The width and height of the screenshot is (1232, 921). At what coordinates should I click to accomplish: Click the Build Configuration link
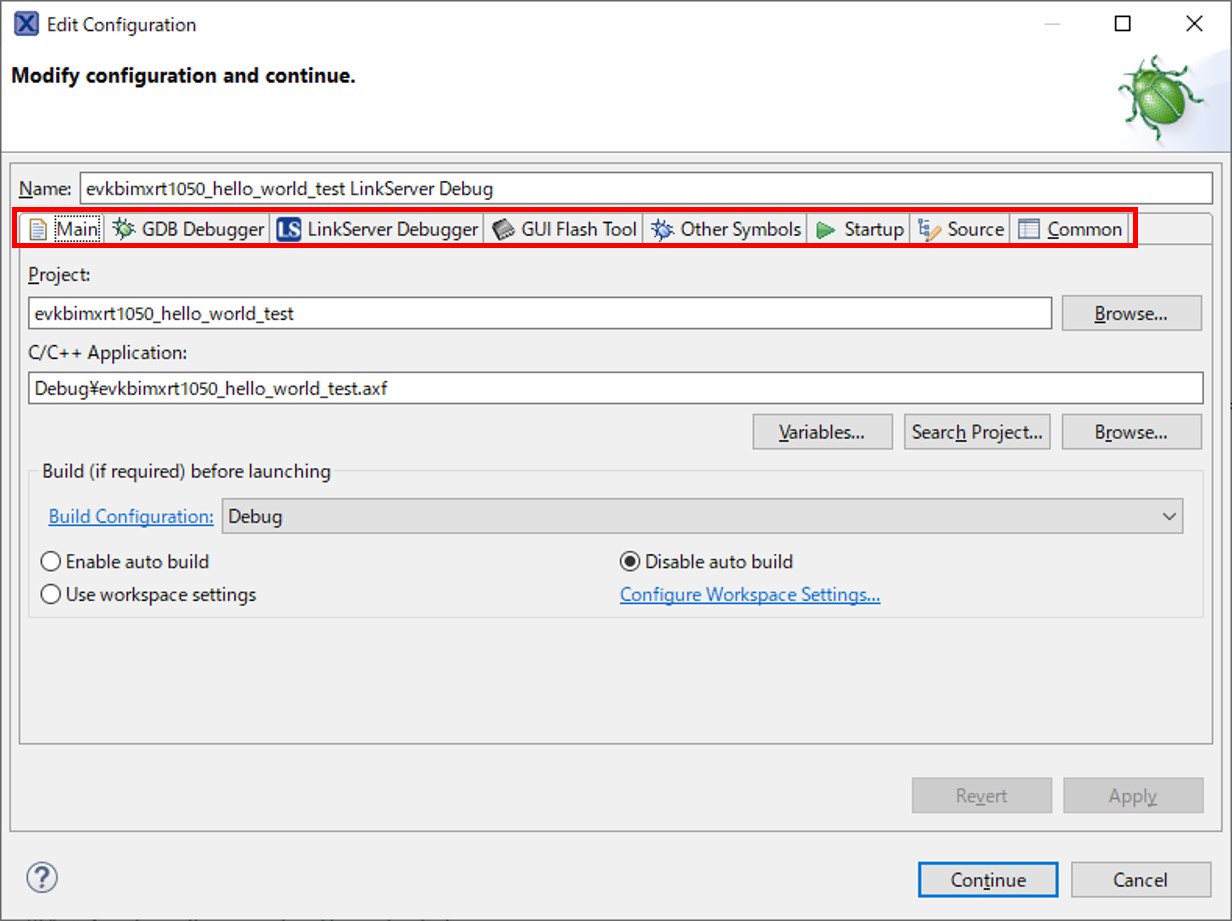click(131, 517)
